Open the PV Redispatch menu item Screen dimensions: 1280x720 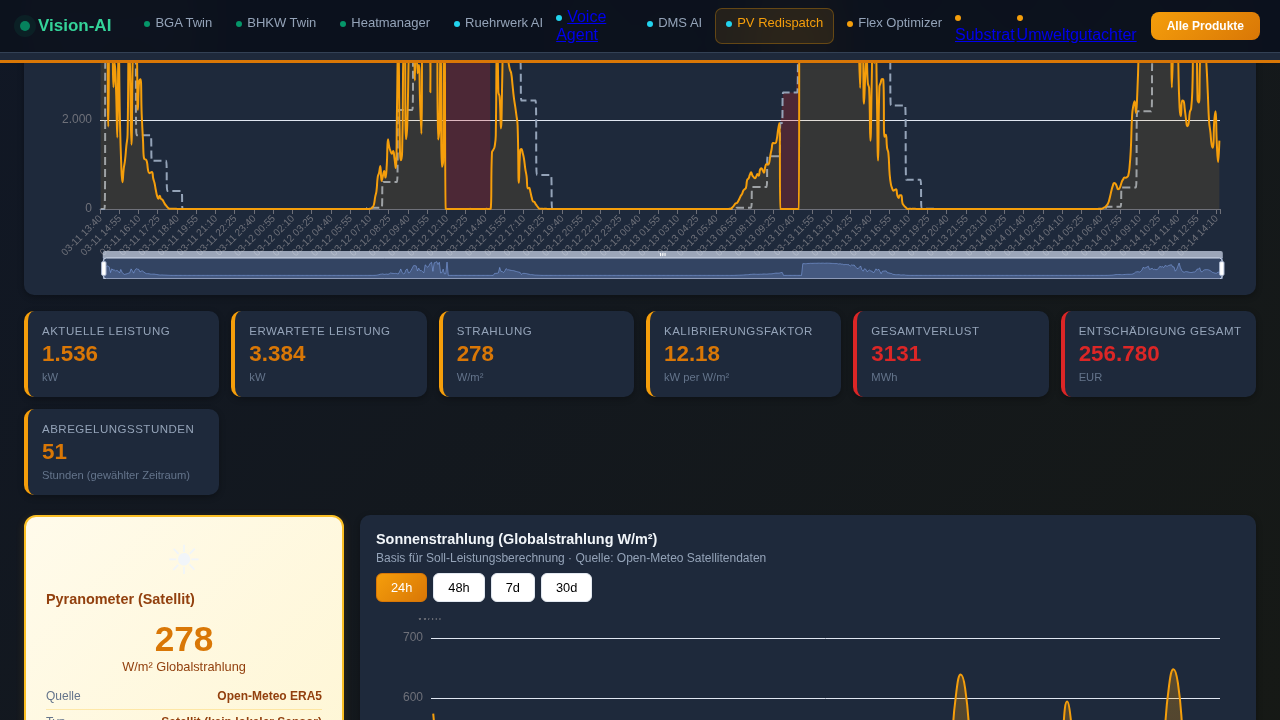[x=774, y=25]
